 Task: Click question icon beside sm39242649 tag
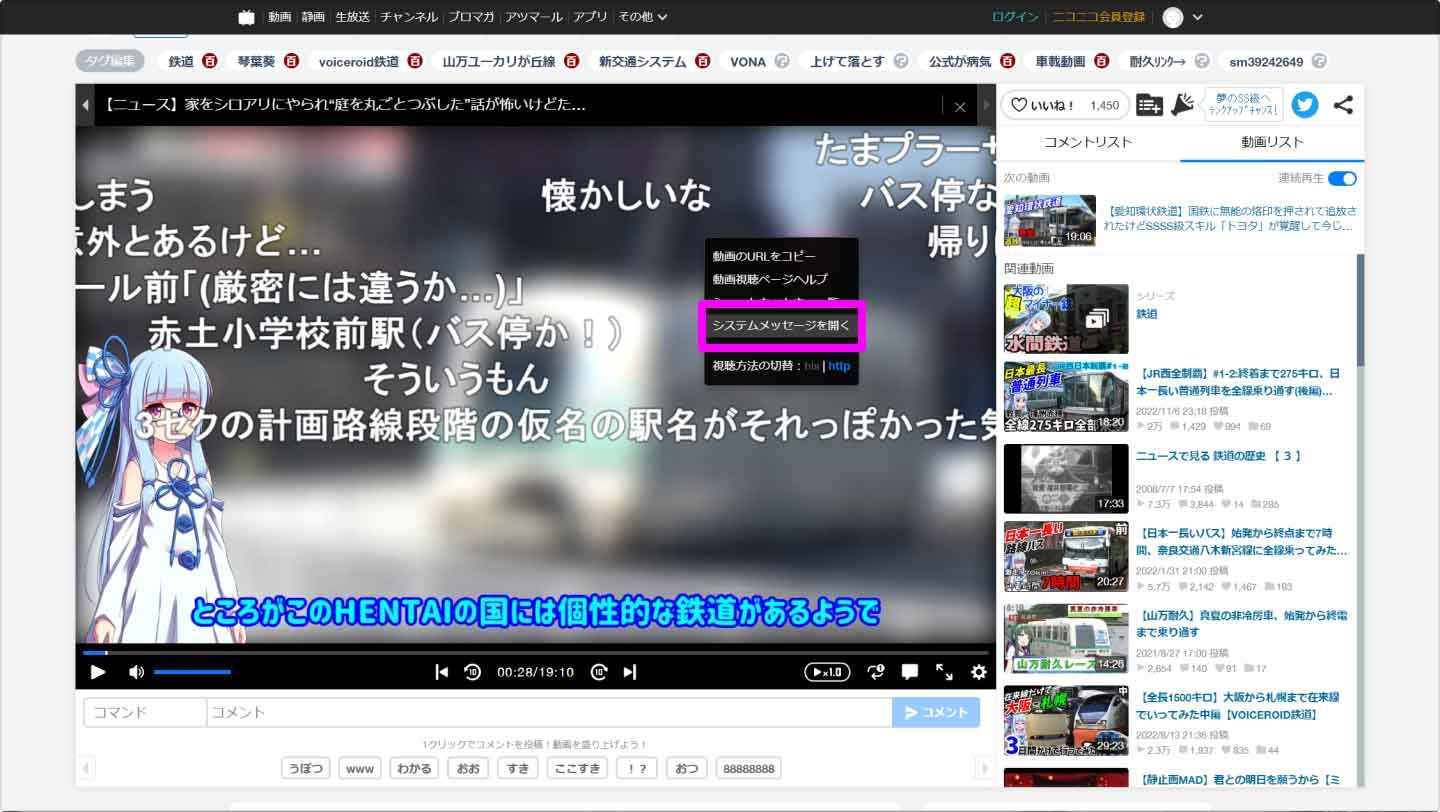tap(1319, 61)
